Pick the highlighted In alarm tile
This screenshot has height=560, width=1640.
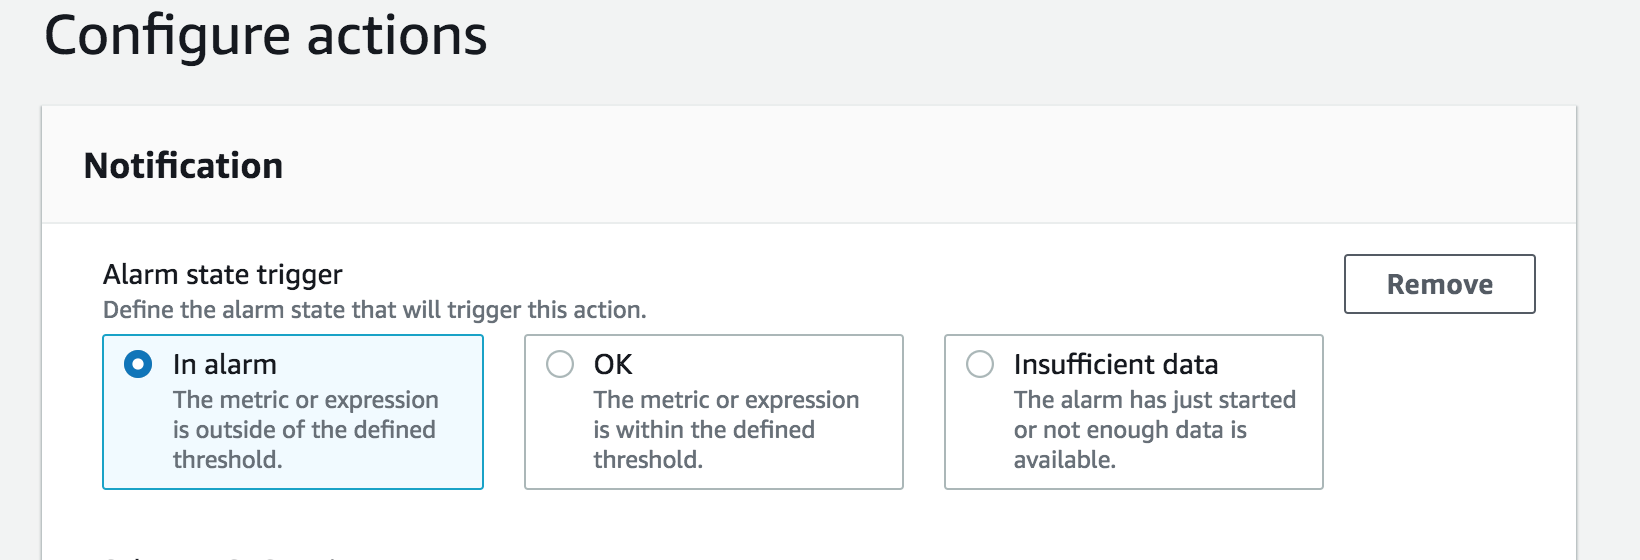293,412
